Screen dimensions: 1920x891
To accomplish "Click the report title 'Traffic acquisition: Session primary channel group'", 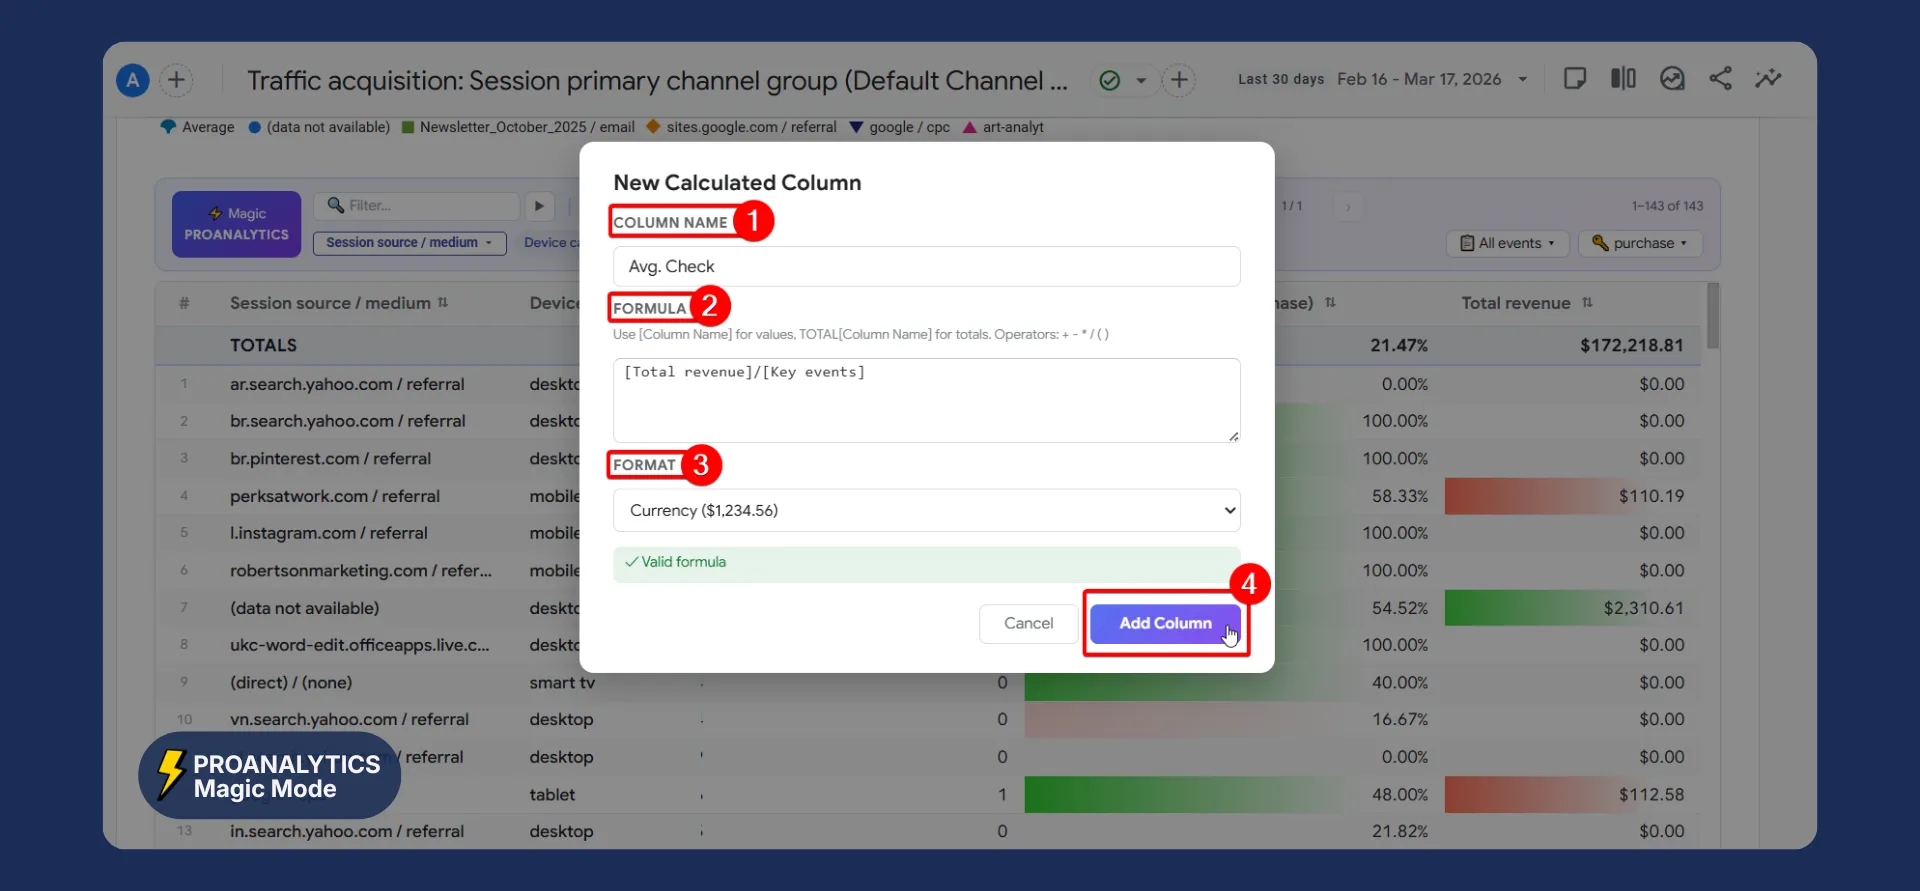I will point(657,81).
